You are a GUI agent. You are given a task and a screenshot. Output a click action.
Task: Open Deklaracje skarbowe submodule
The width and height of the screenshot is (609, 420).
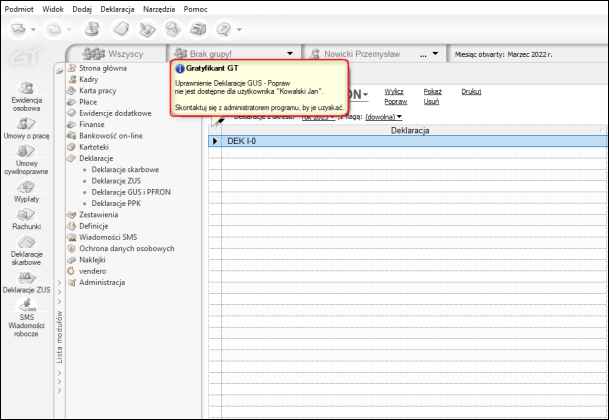(125, 169)
